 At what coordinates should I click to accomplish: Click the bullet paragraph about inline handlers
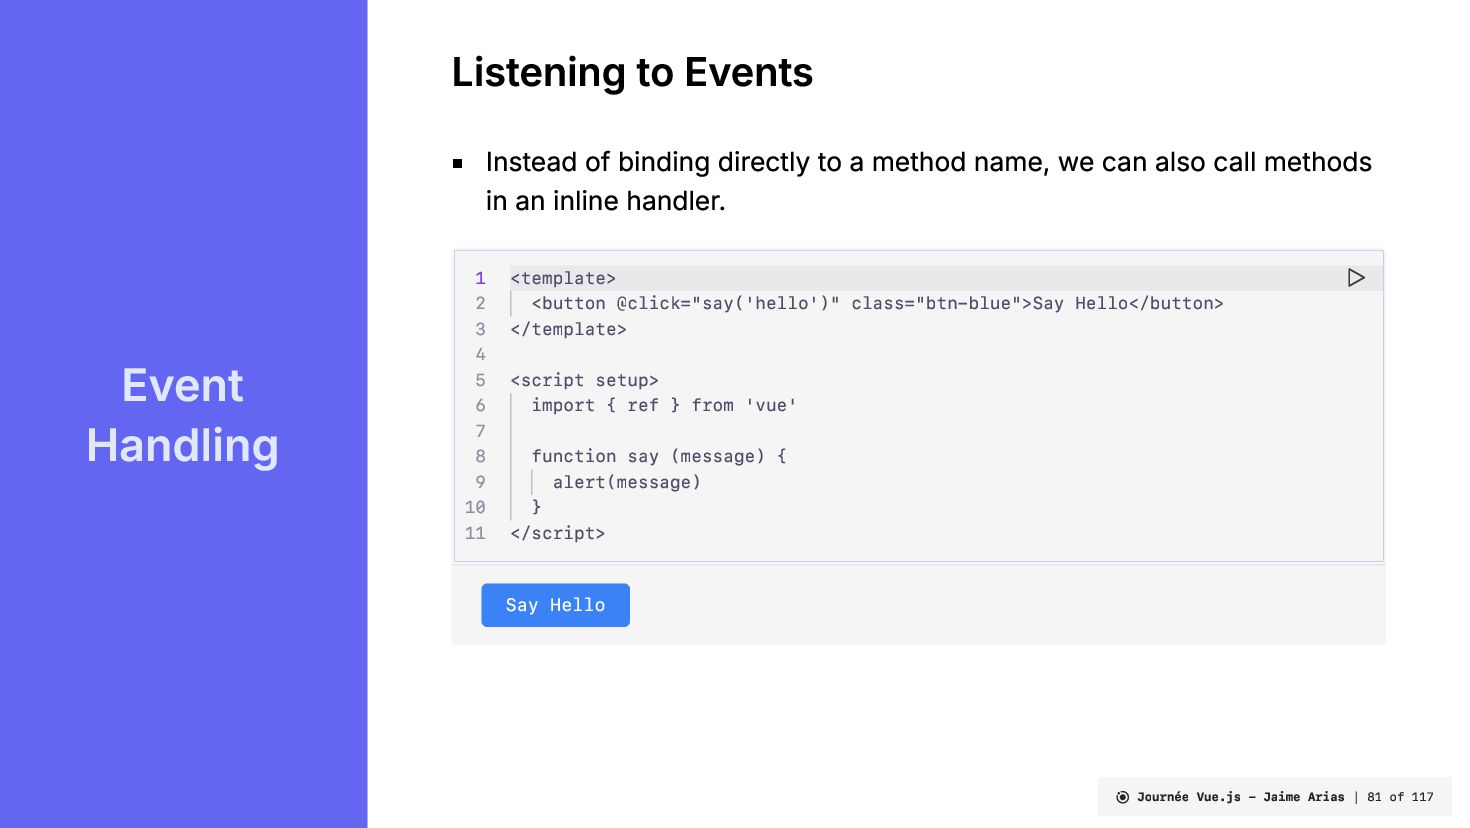[928, 181]
